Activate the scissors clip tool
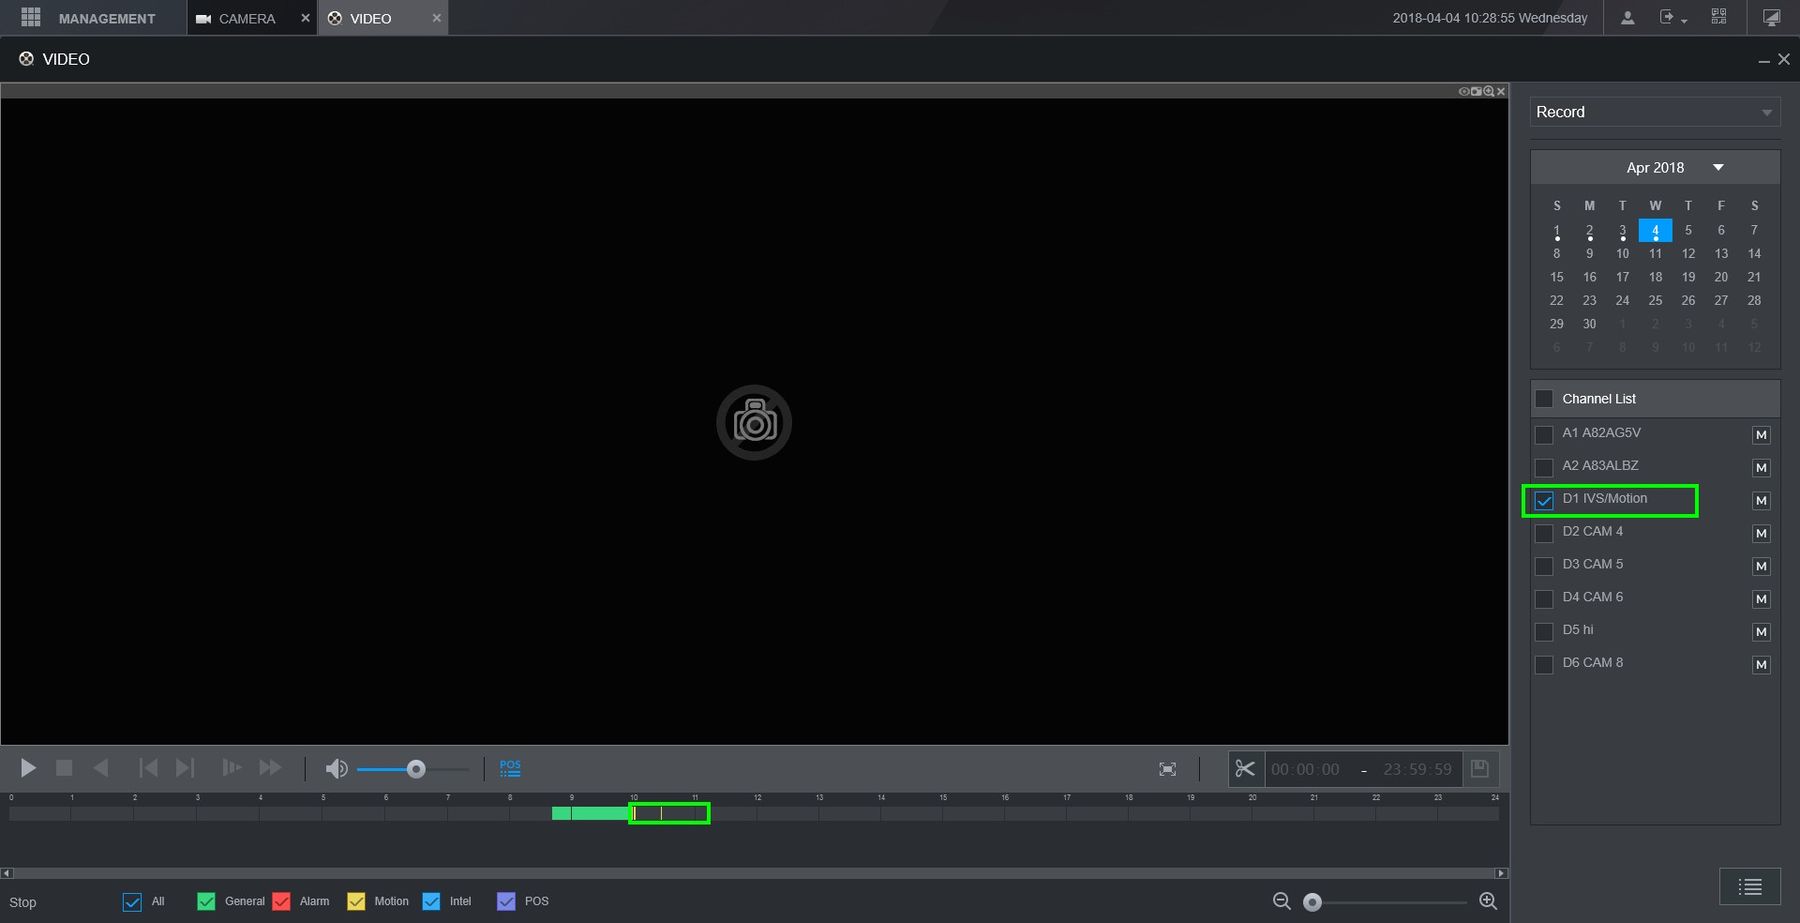 1245,769
